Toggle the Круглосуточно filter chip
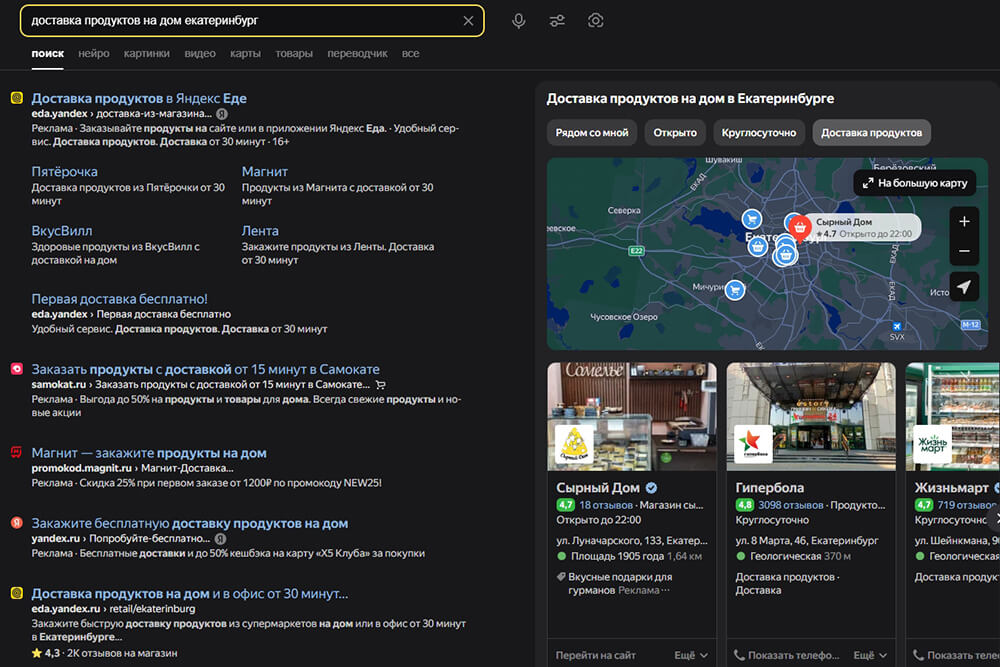Screen dimensions: 1000x667 pyautogui.click(x=759, y=133)
